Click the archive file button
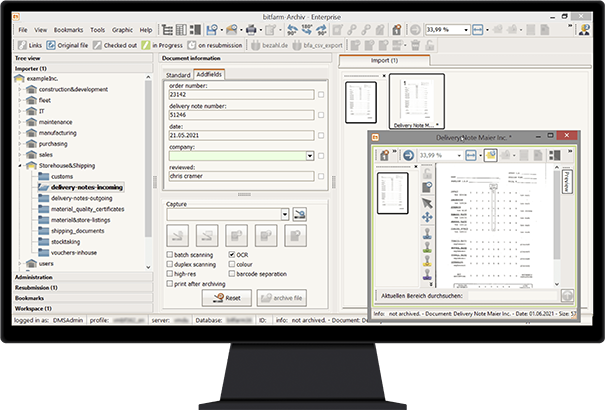The width and height of the screenshot is (605, 410). (x=282, y=298)
